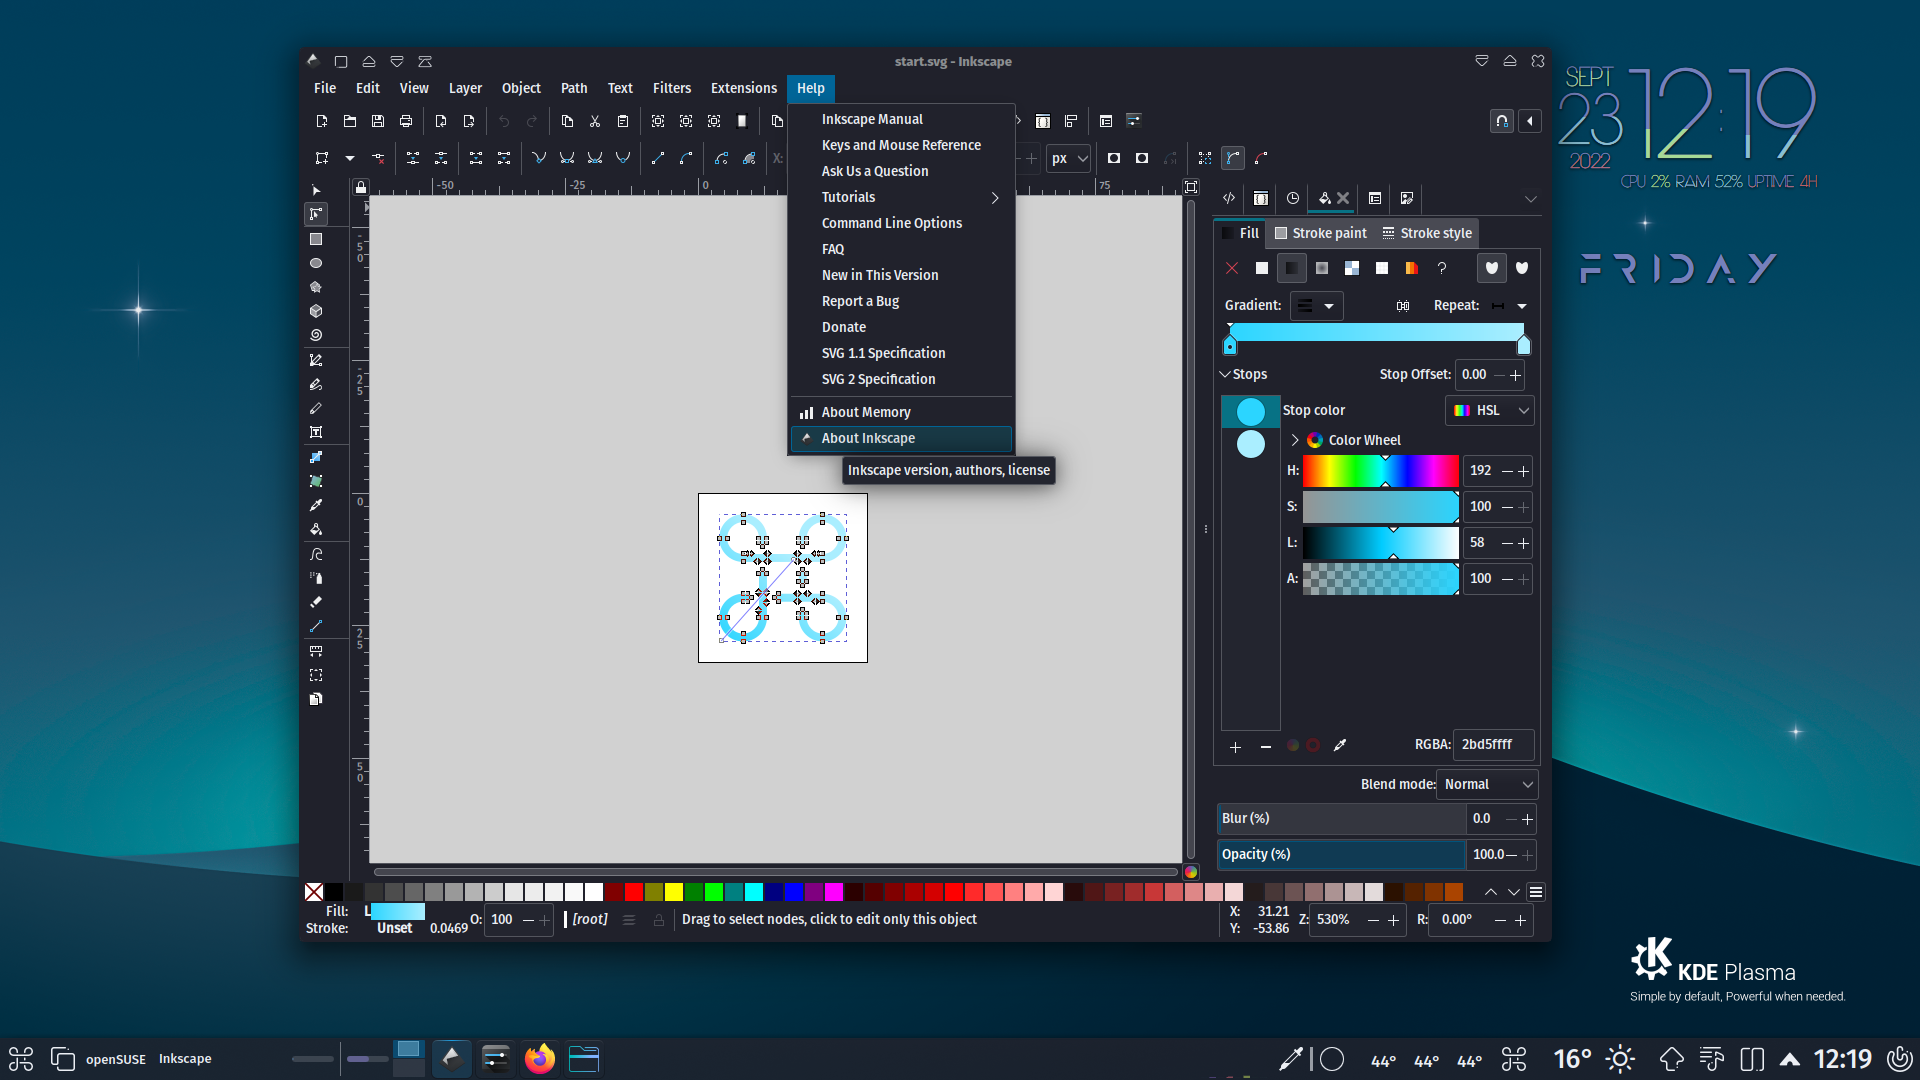Select the Text tool in toolbox
1920x1080 pixels.
click(316, 432)
